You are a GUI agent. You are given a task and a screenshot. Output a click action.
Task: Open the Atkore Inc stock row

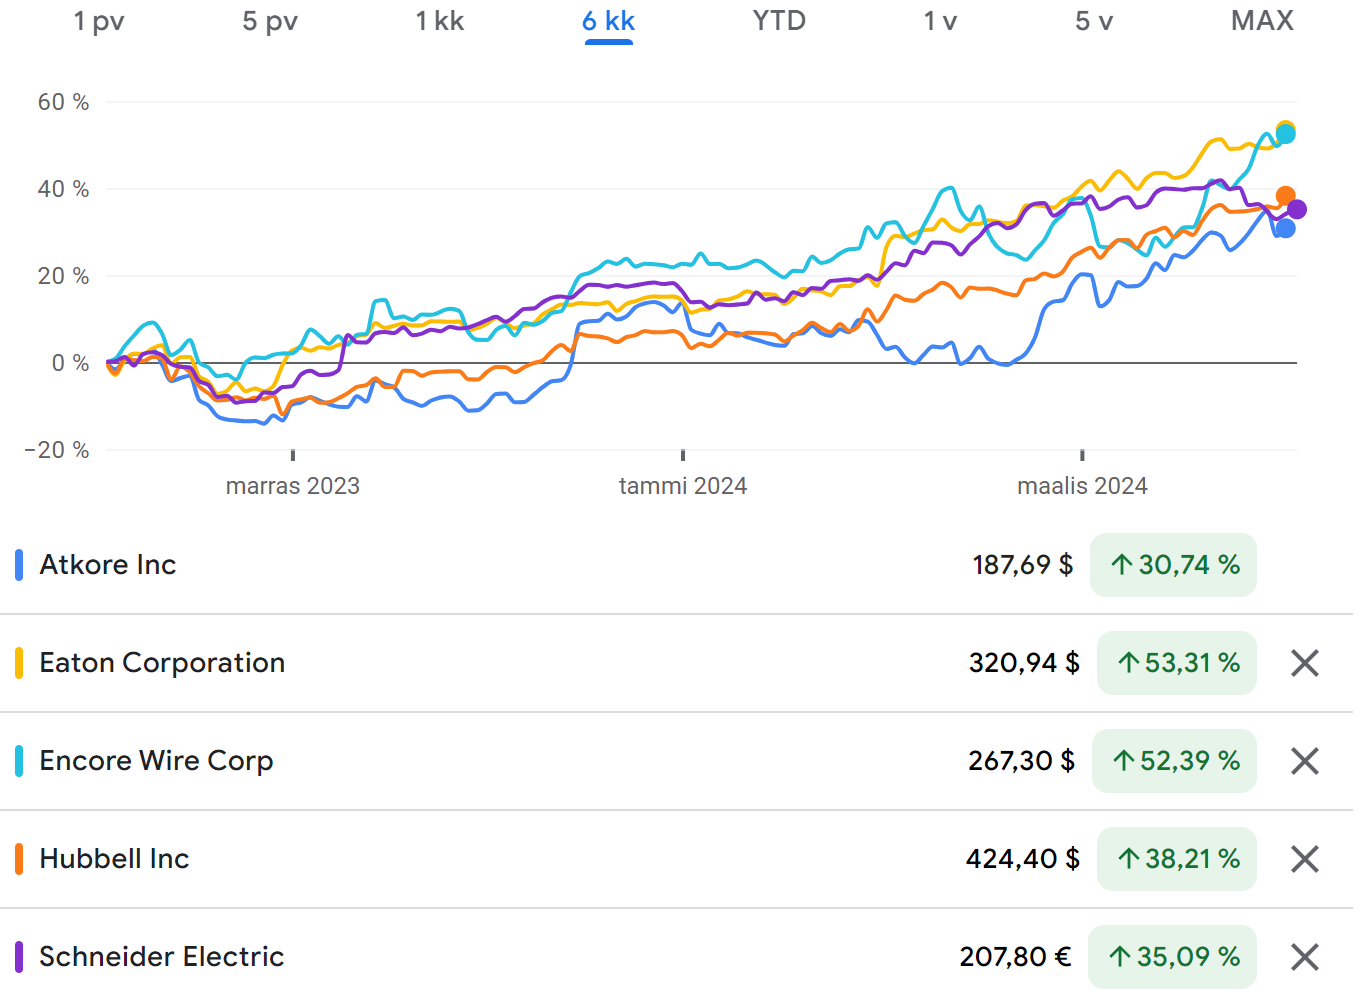[x=108, y=565]
